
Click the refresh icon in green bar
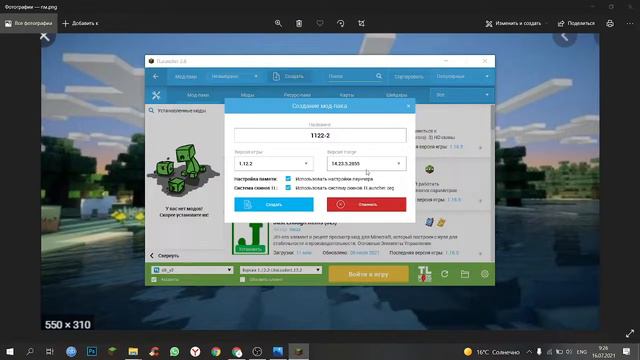tap(444, 274)
